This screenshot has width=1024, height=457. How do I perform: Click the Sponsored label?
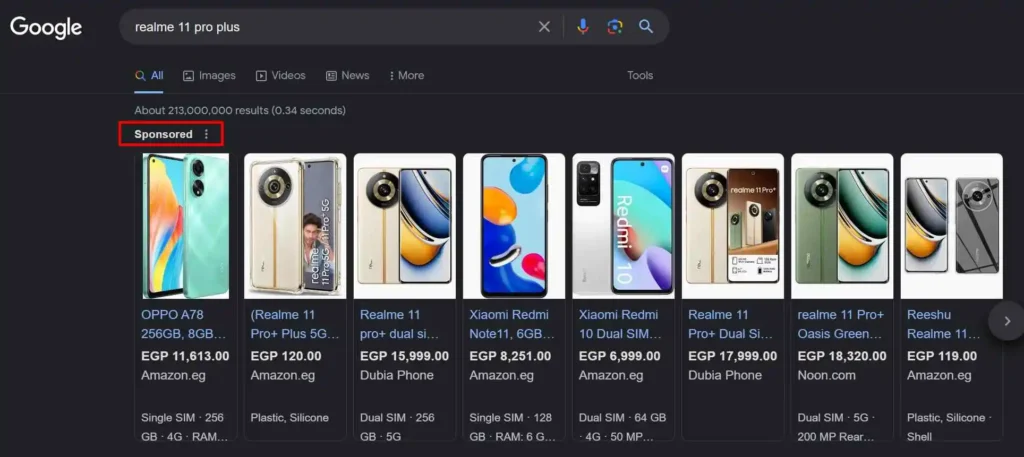pos(163,134)
